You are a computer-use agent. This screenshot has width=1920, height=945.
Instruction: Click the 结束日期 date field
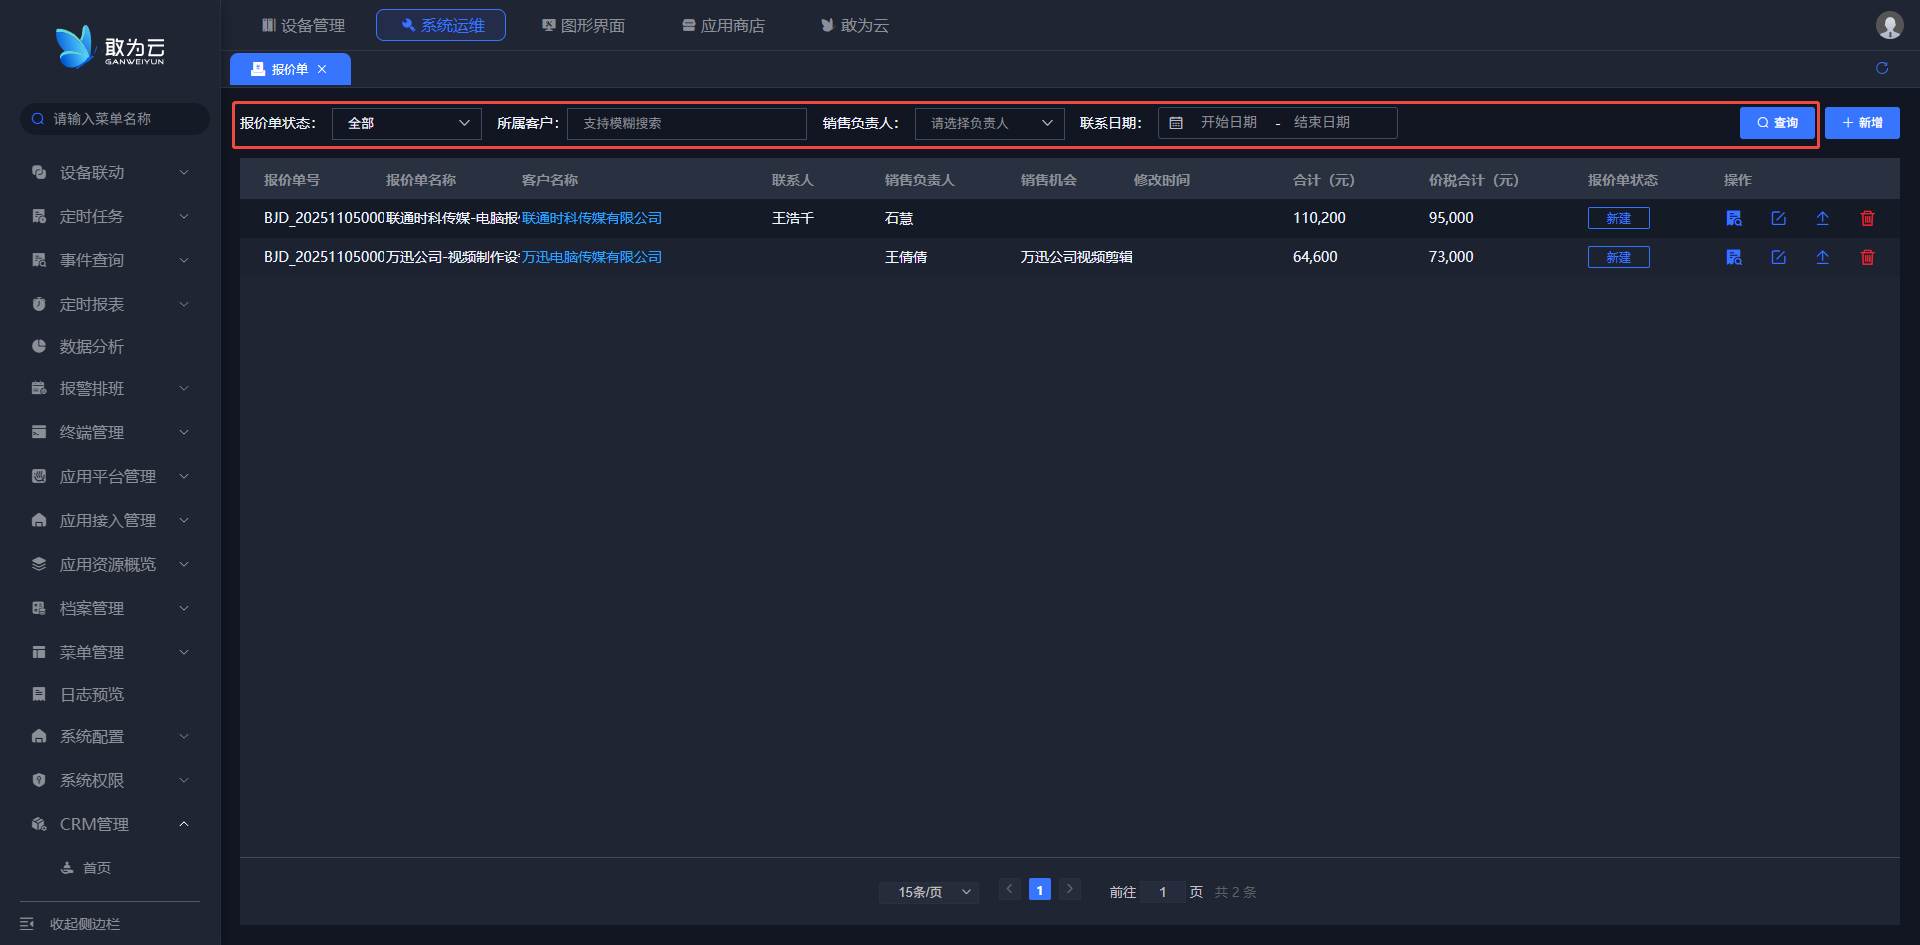[1322, 122]
